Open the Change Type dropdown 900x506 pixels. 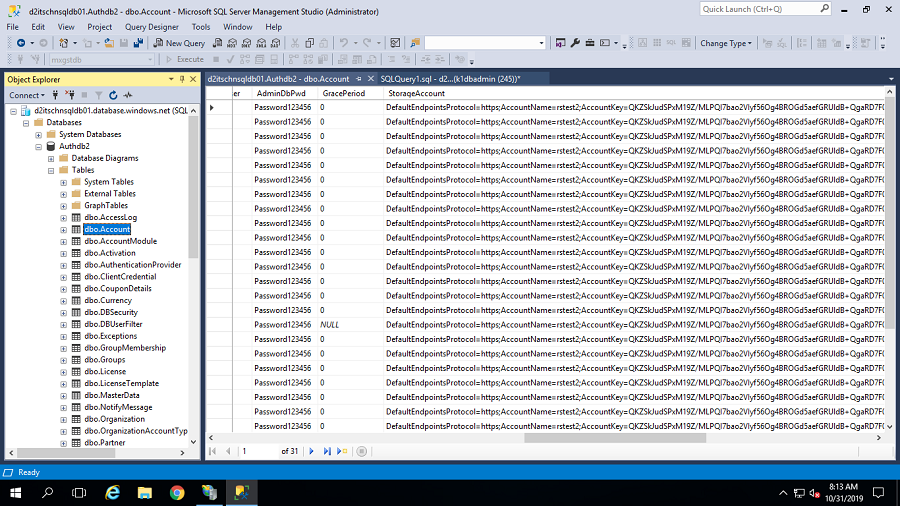726,43
